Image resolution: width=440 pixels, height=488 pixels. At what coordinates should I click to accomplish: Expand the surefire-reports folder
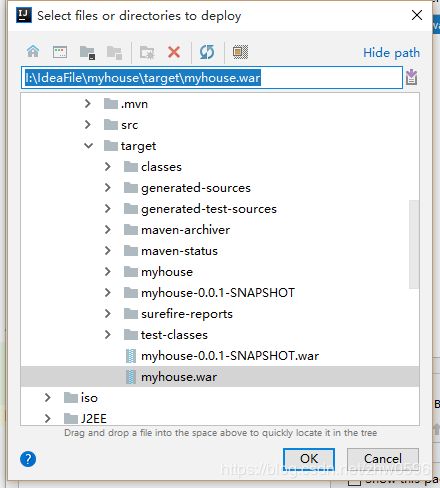coord(108,314)
